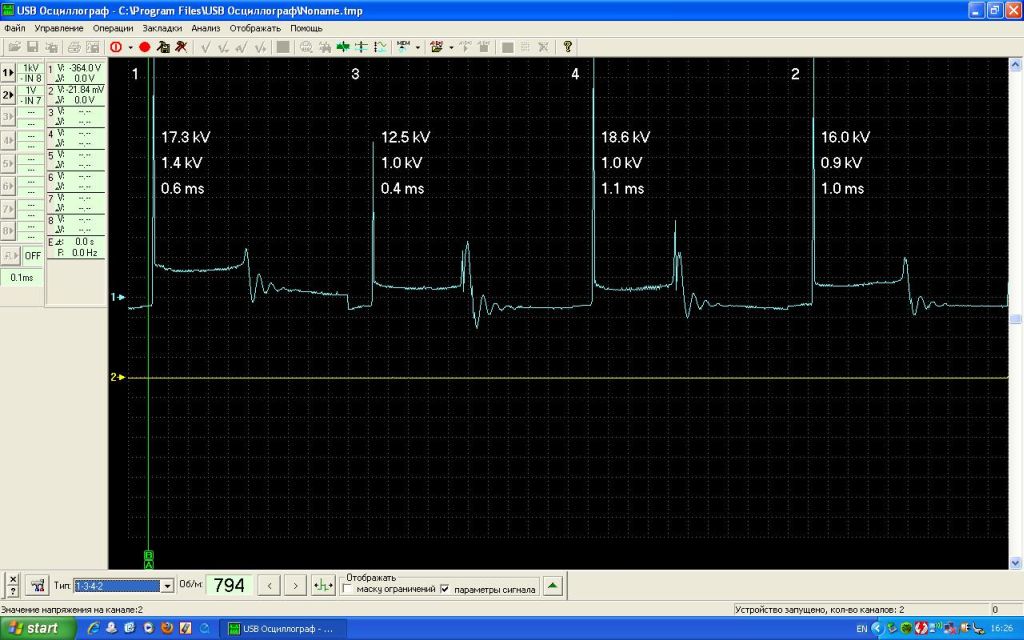Click the 0.1ms time base field

22,277
